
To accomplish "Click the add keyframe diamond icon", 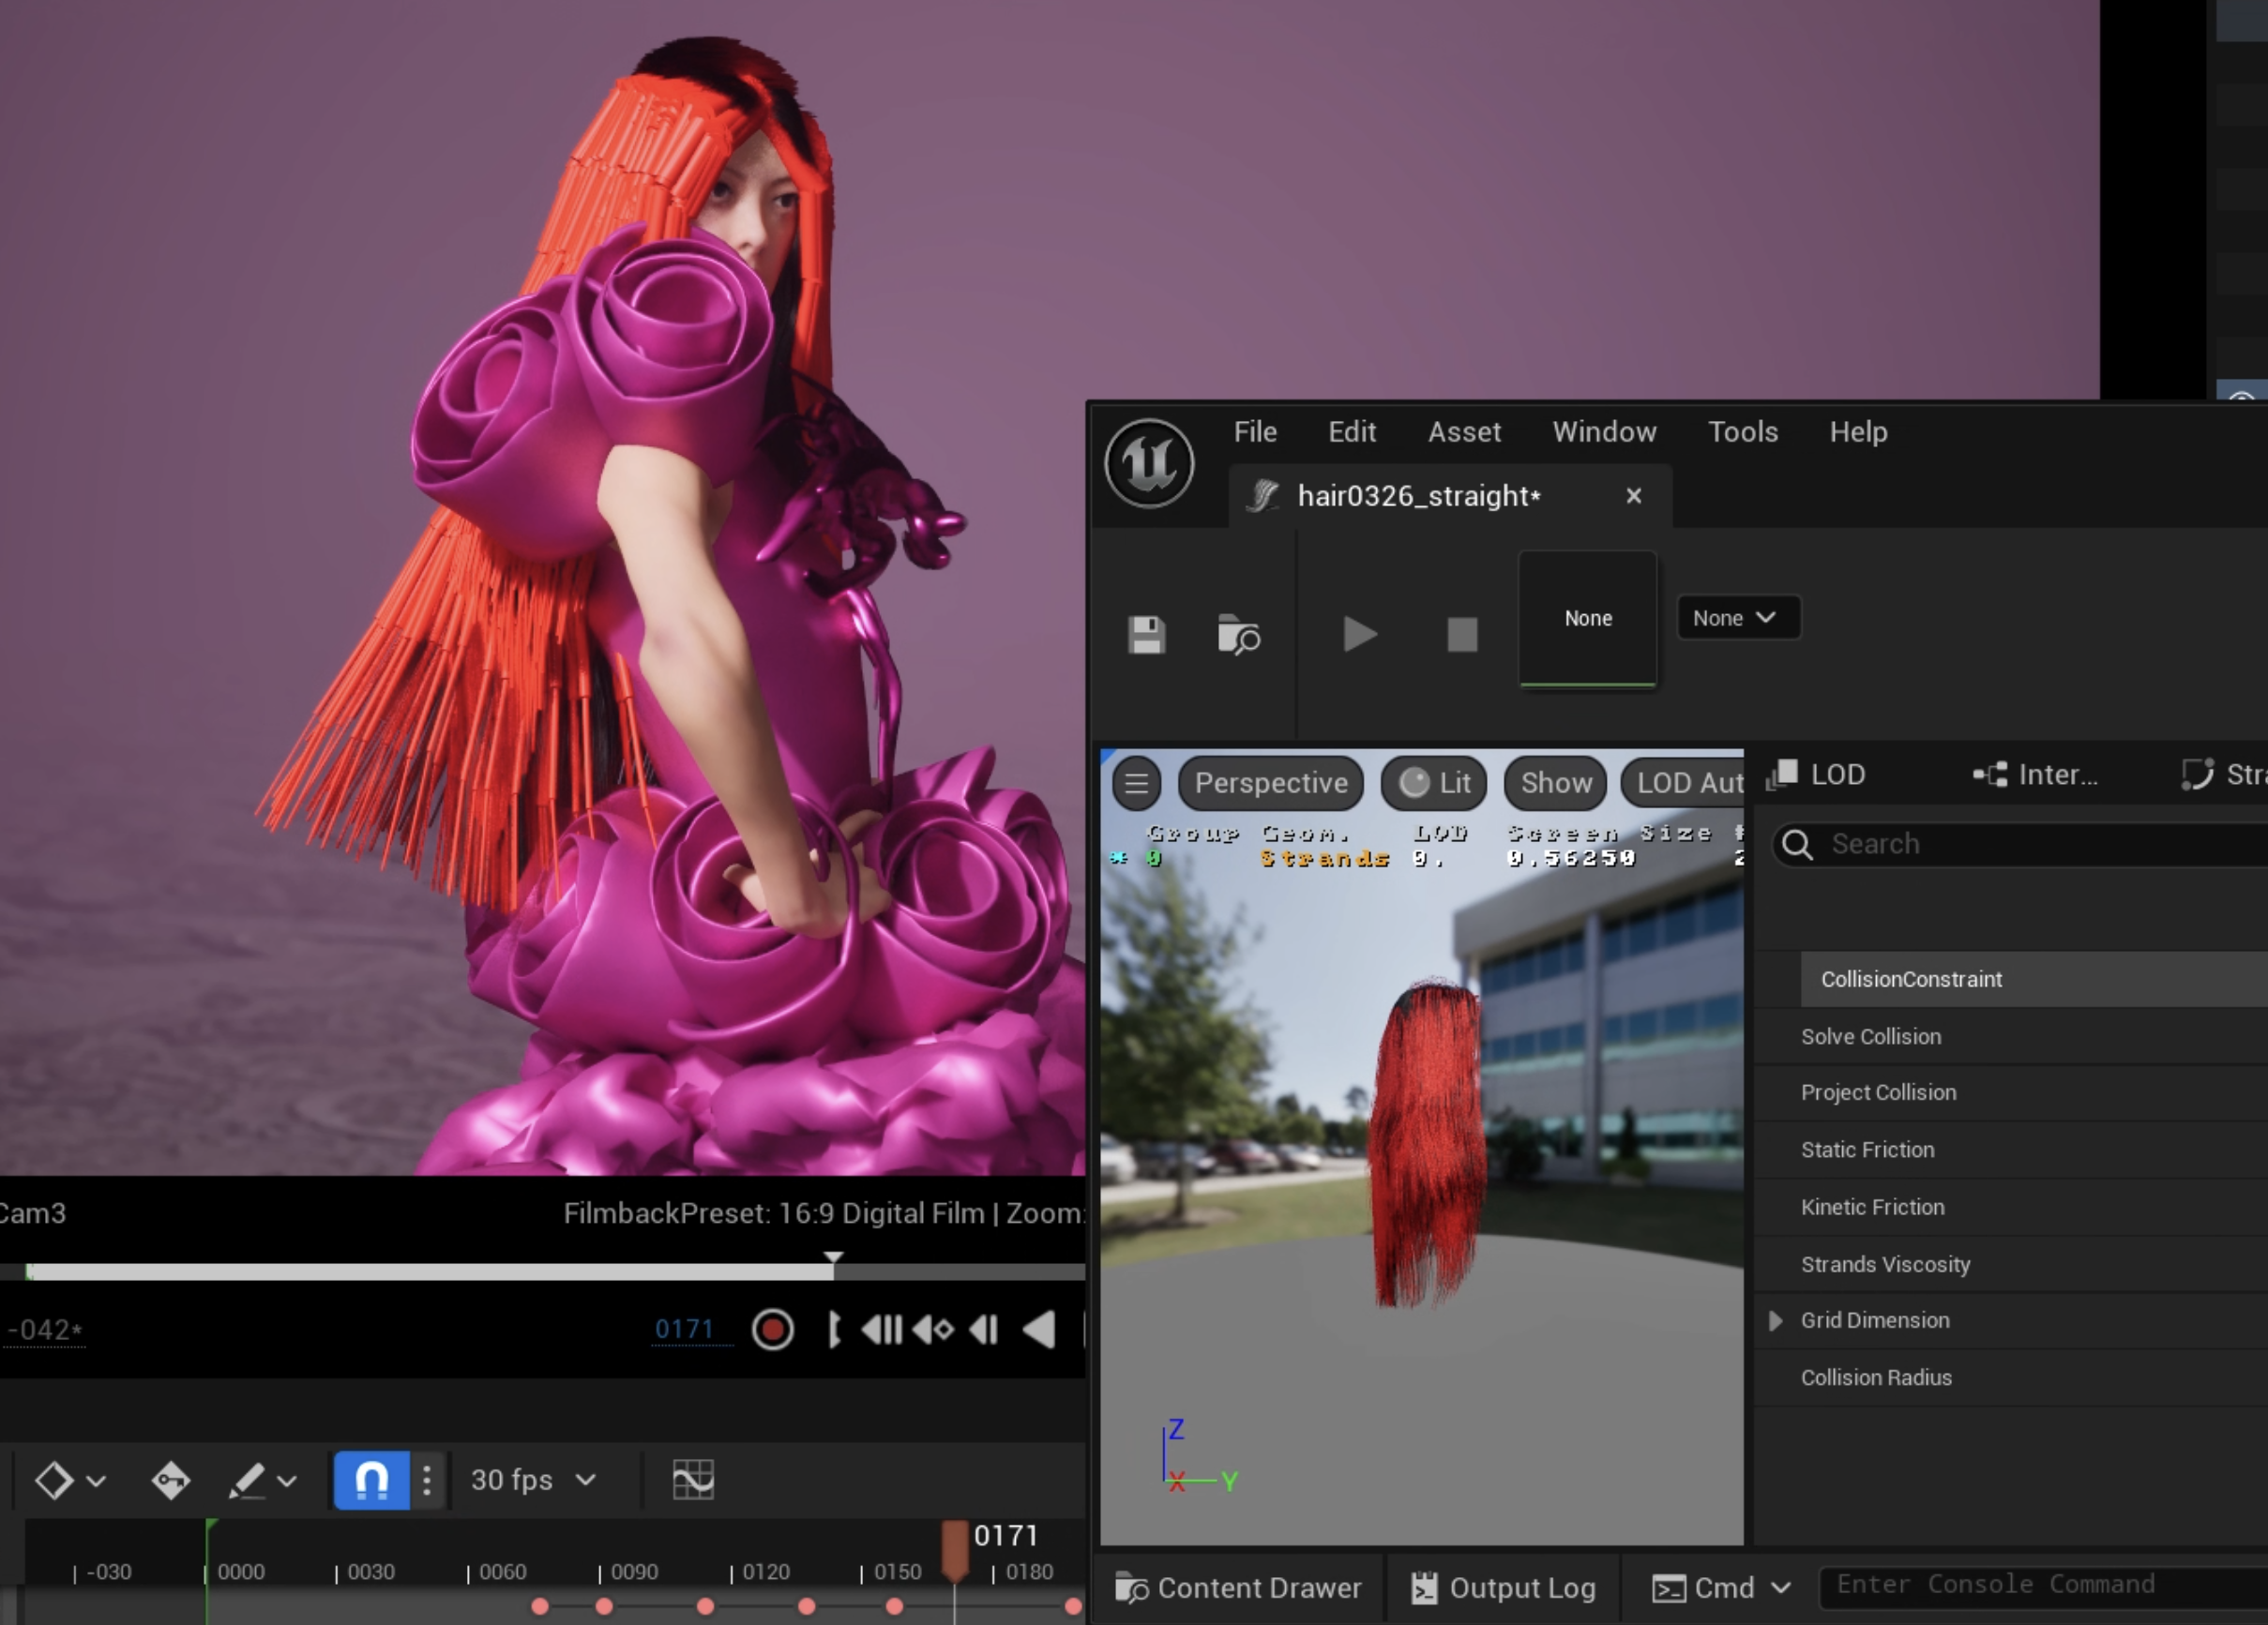I will point(54,1480).
